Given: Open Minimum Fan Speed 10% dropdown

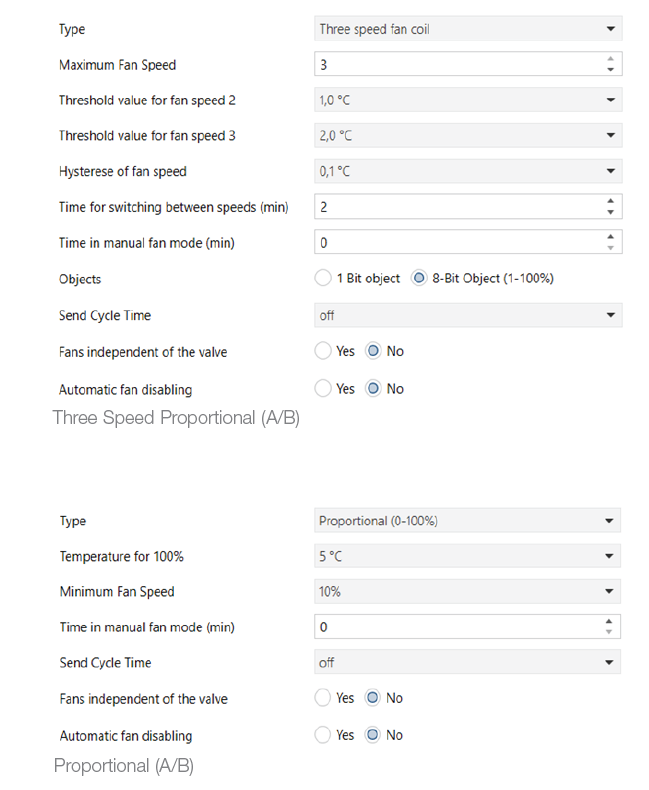Looking at the screenshot, I should (467, 591).
